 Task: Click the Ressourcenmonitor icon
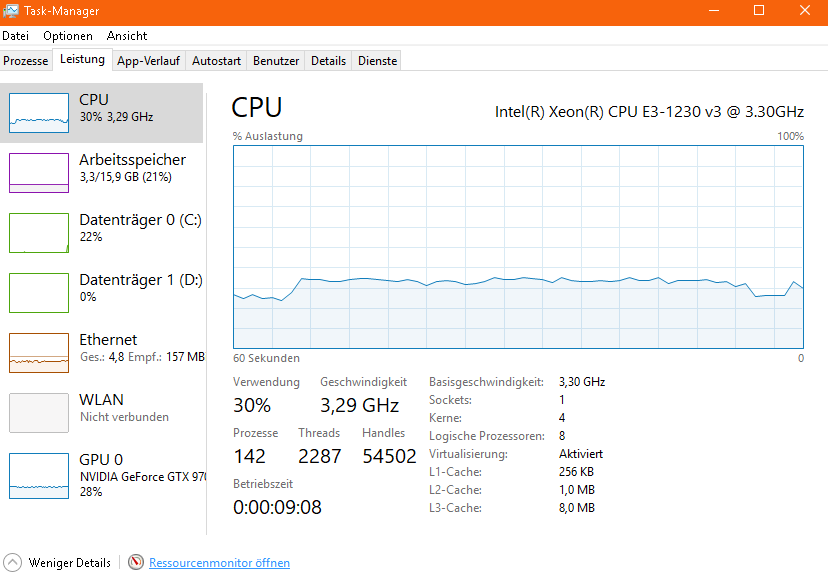[x=136, y=563]
